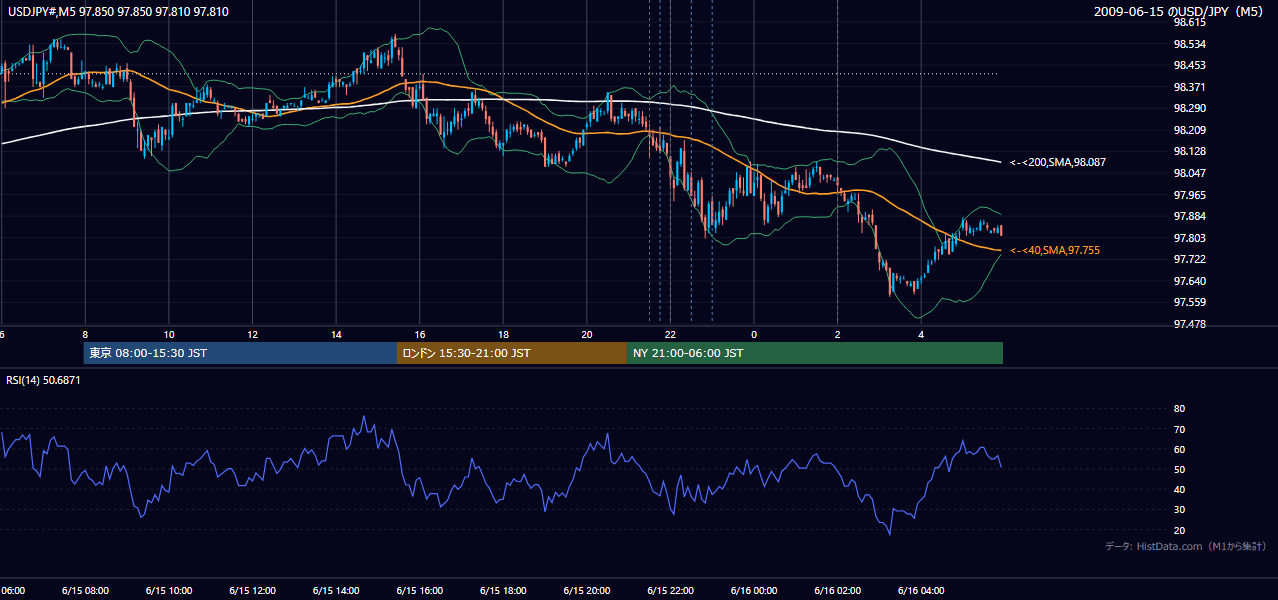The image size is (1278, 600).
Task: Click the 6/16 00:00 date label
Action: [x=754, y=590]
